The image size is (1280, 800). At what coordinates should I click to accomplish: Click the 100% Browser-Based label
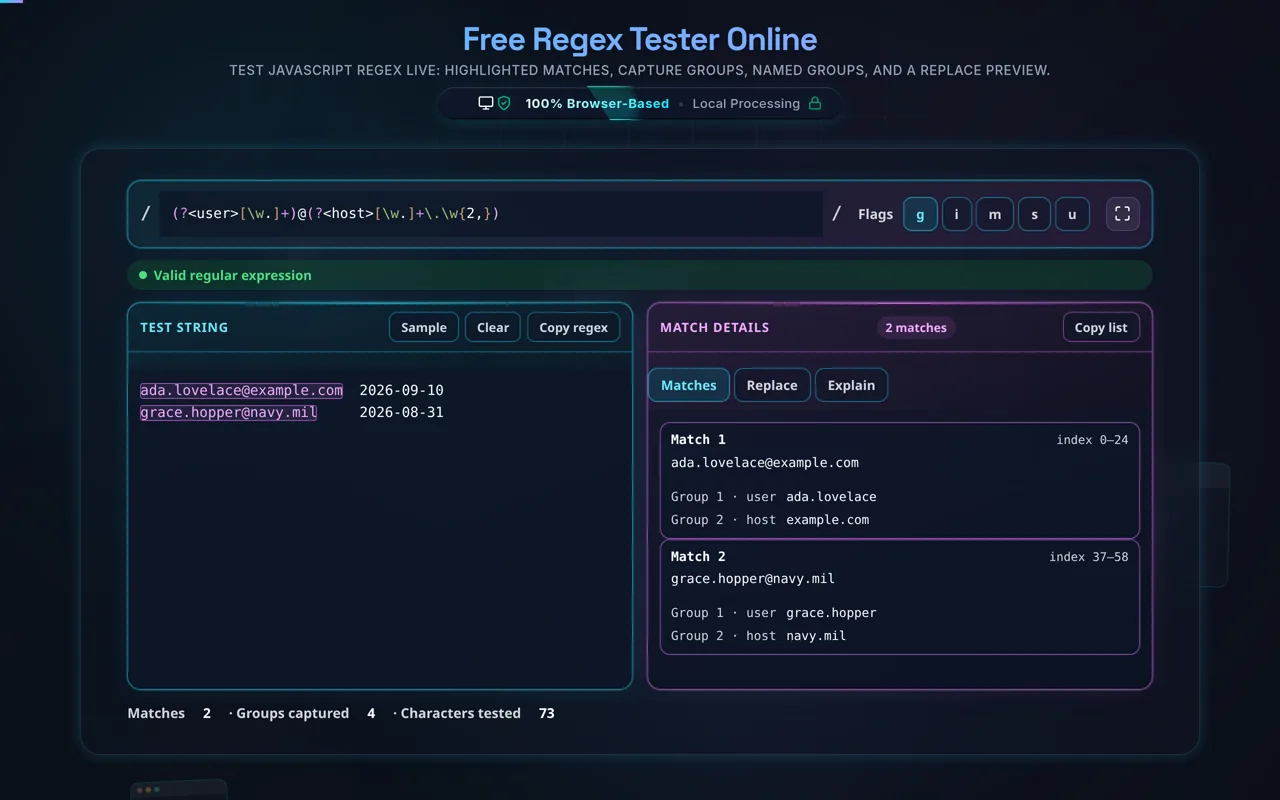[x=597, y=103]
